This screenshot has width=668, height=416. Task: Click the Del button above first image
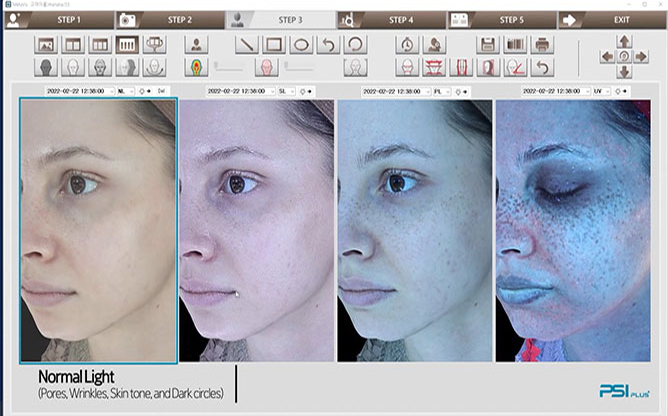point(161,91)
